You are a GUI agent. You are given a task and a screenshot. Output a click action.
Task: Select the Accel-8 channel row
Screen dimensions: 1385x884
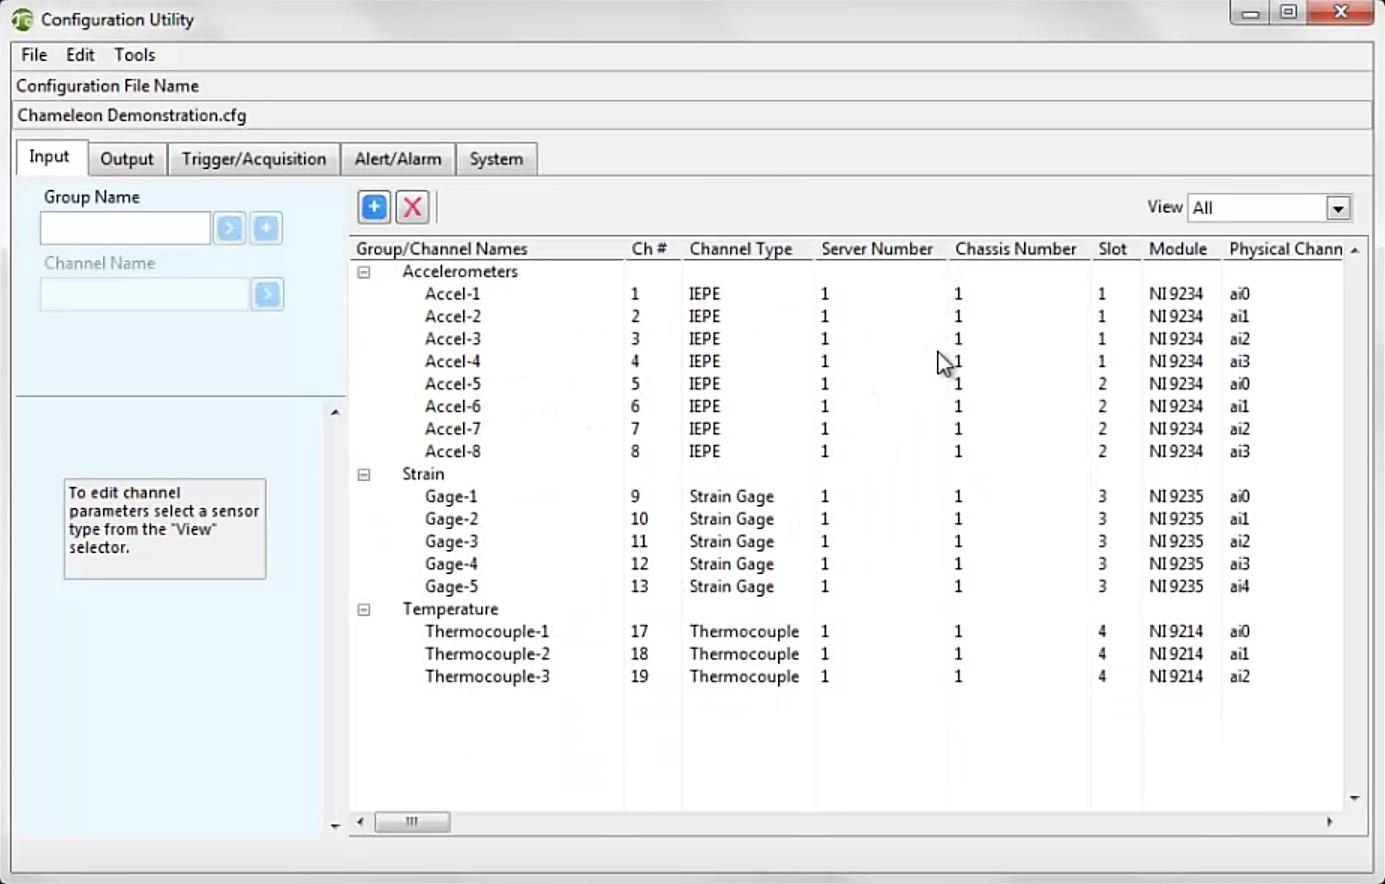tap(847, 452)
